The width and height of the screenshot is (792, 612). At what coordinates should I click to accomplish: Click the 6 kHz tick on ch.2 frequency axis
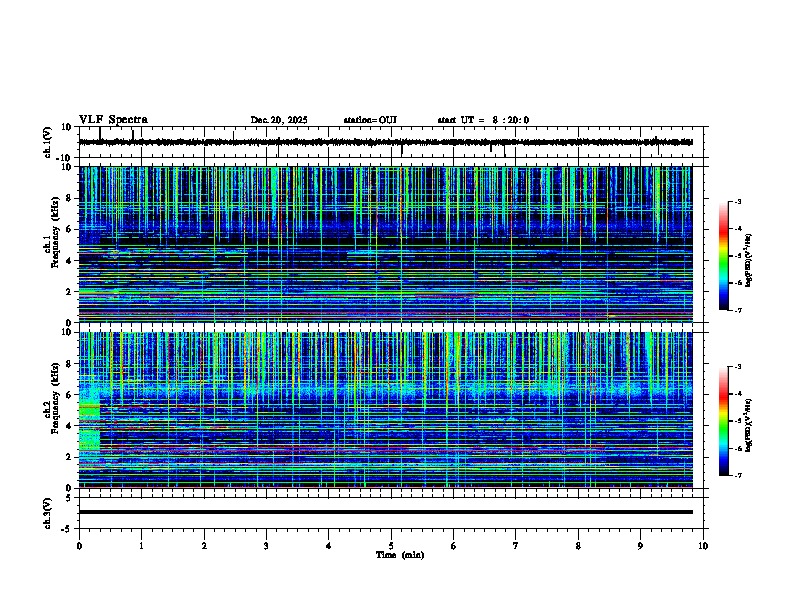(x=69, y=395)
